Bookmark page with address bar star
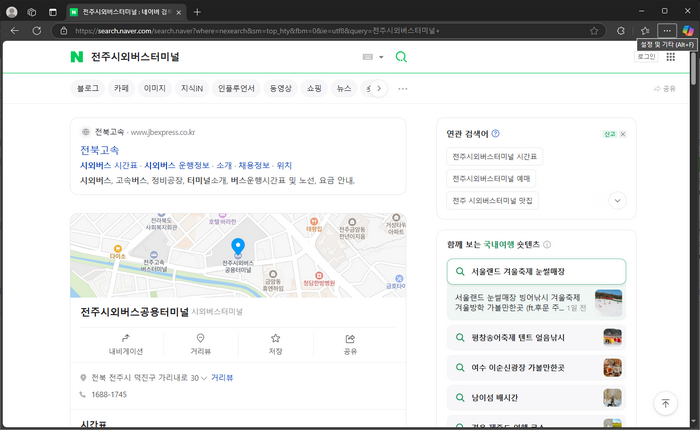 [x=594, y=31]
